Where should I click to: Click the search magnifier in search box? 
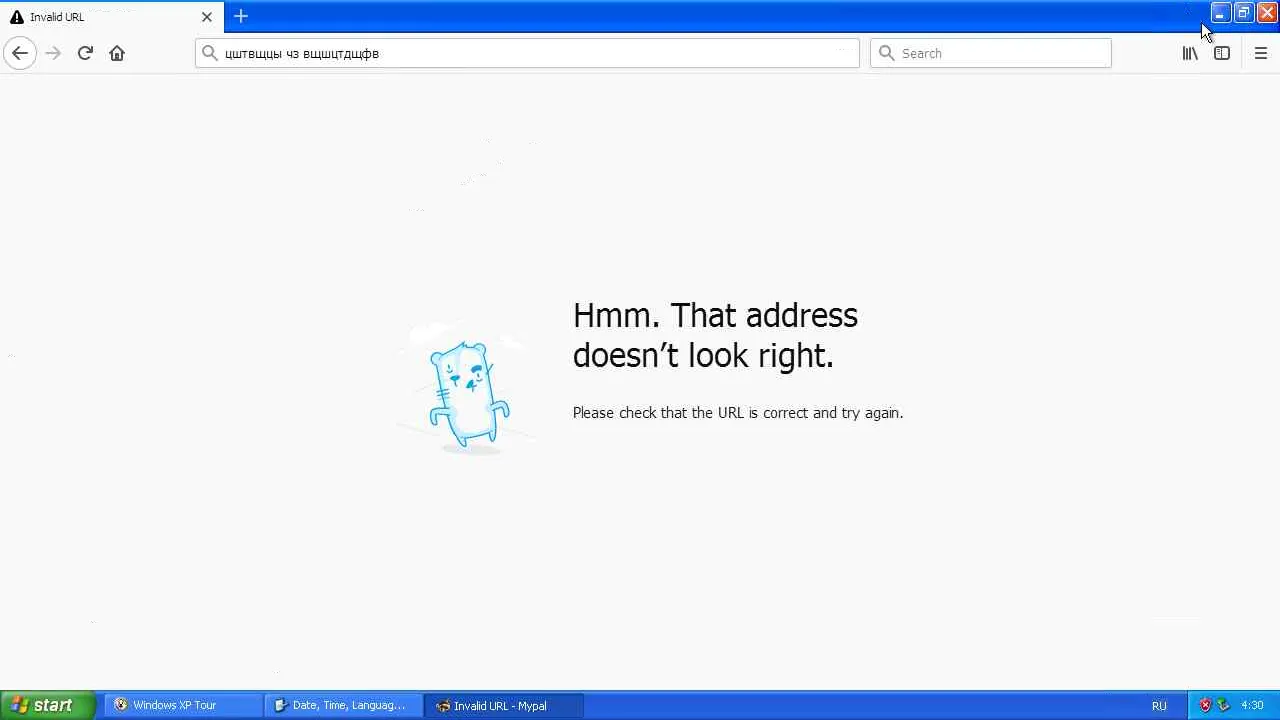tap(886, 53)
